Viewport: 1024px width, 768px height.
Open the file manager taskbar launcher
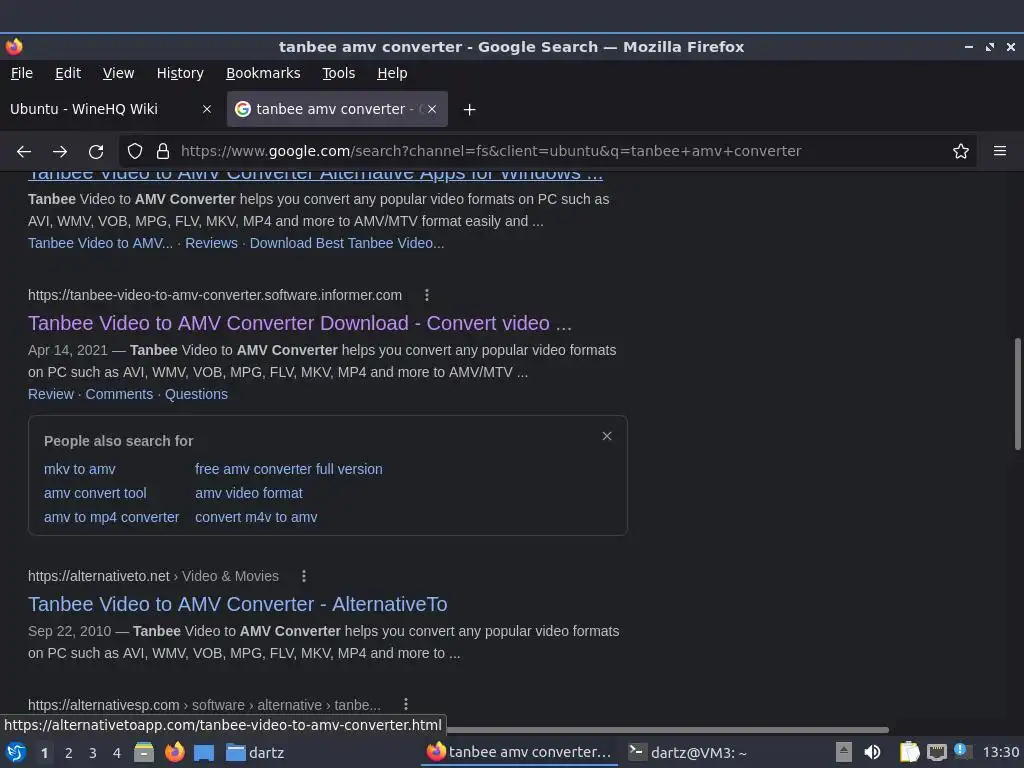pyautogui.click(x=144, y=752)
